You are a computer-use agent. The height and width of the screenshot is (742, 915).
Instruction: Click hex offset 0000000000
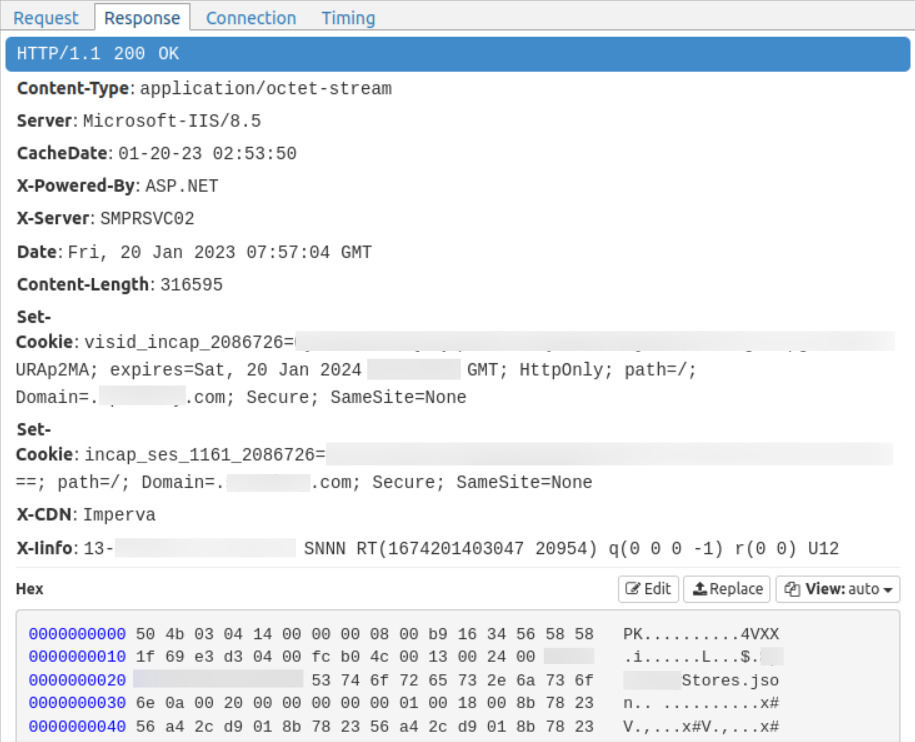77,634
